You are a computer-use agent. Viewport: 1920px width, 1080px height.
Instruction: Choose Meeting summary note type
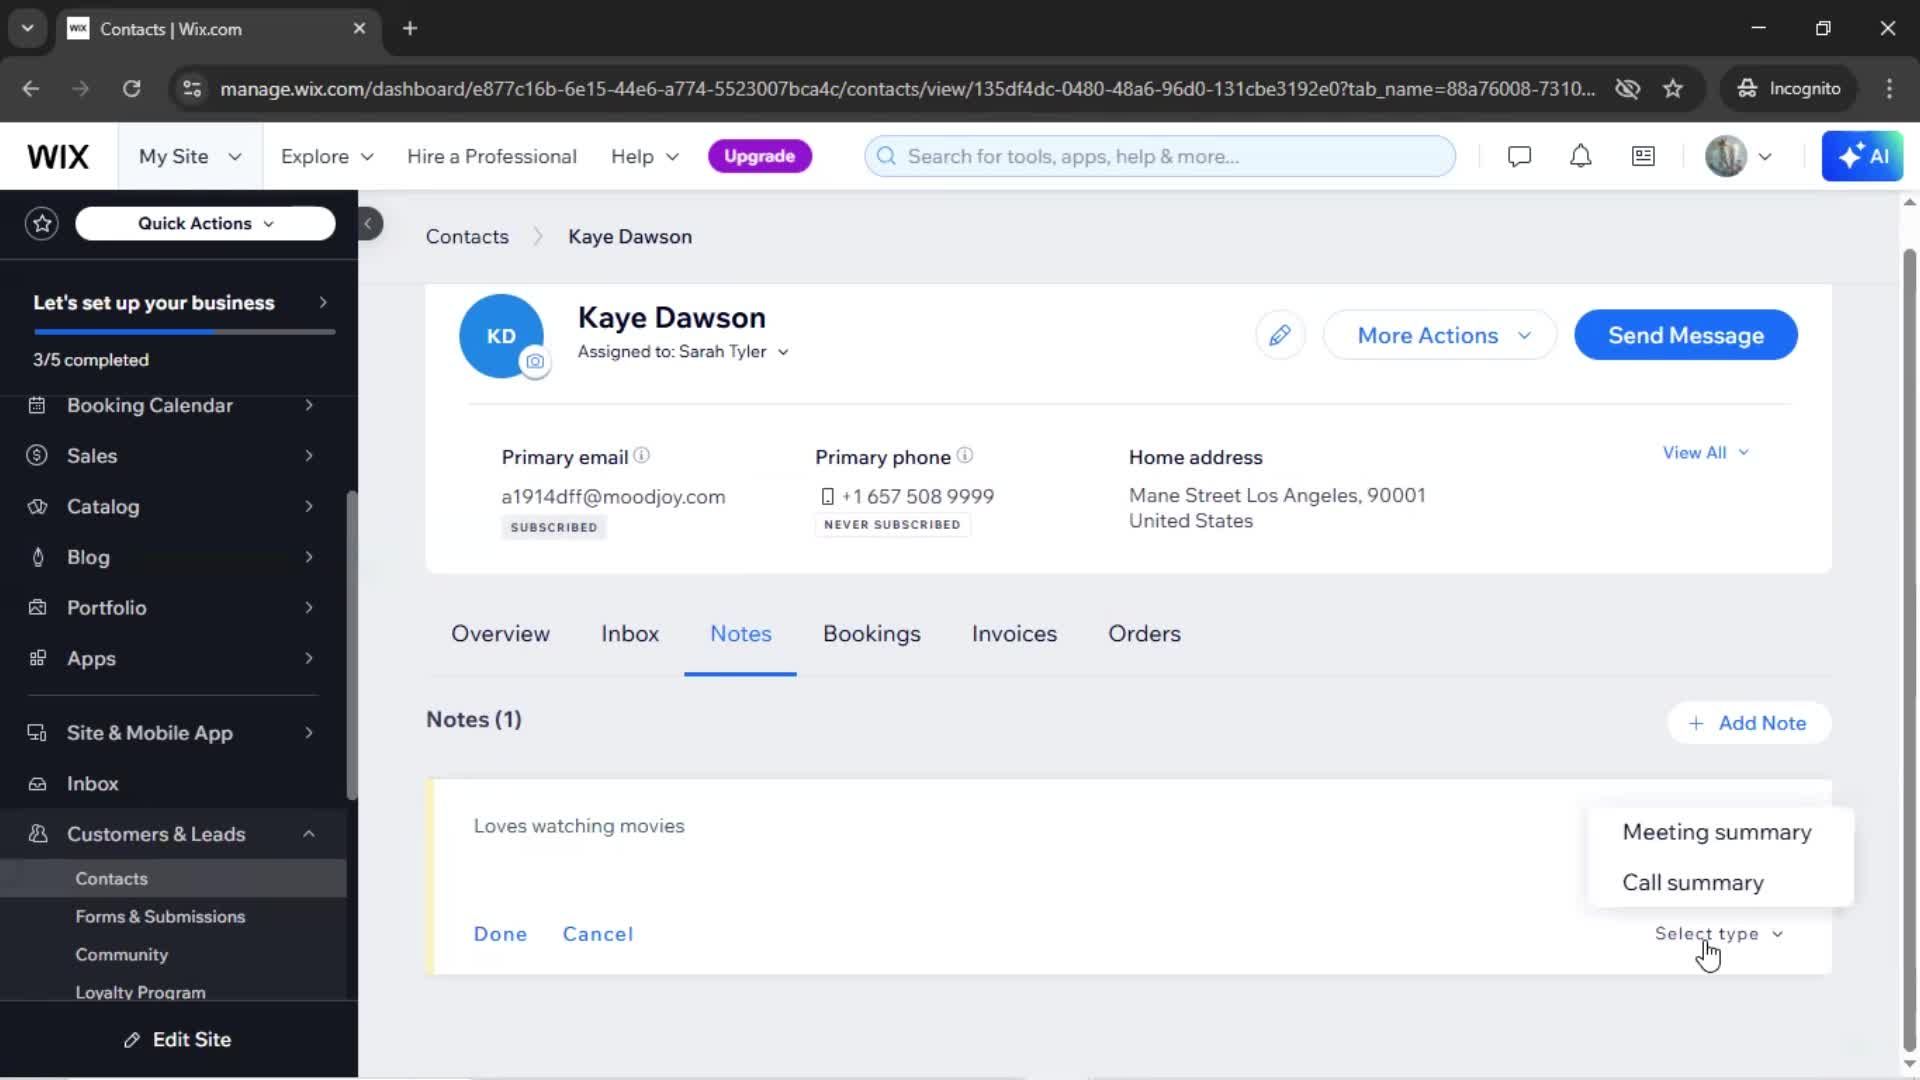click(x=1717, y=832)
